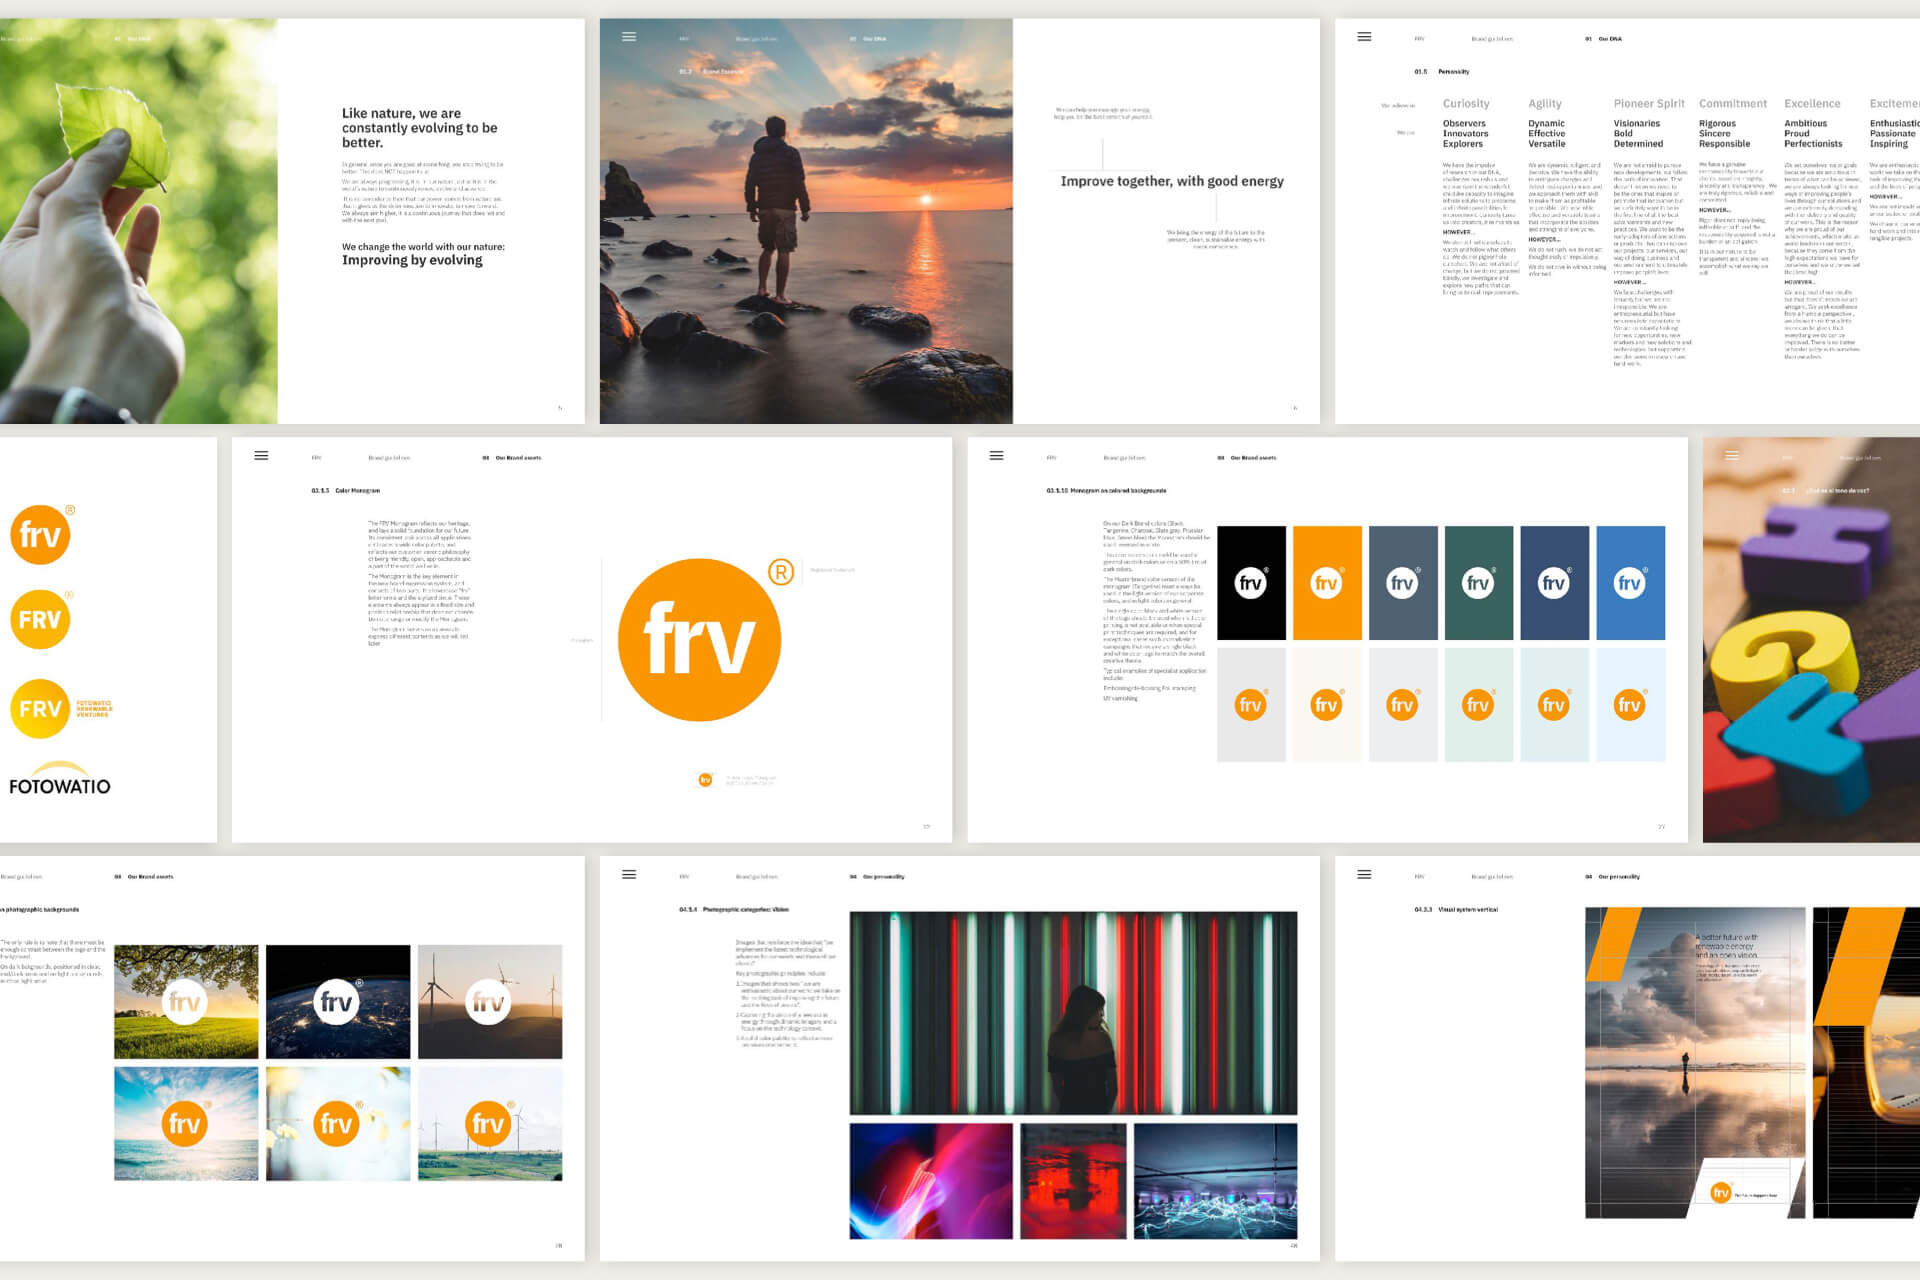The width and height of the screenshot is (1920, 1280).
Task: Click 'Observers Innovators Explorers' under Curiosity
Action: [x=1465, y=134]
